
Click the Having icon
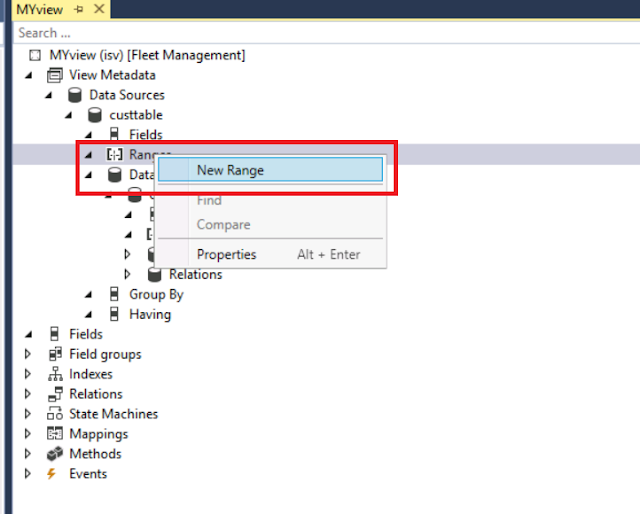point(114,314)
